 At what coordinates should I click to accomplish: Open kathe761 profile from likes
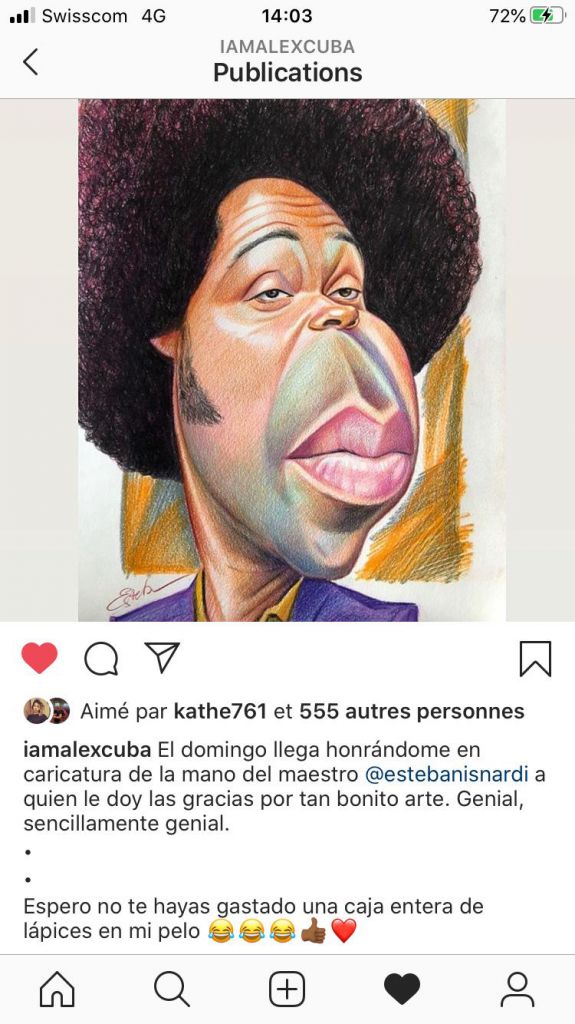pos(220,711)
